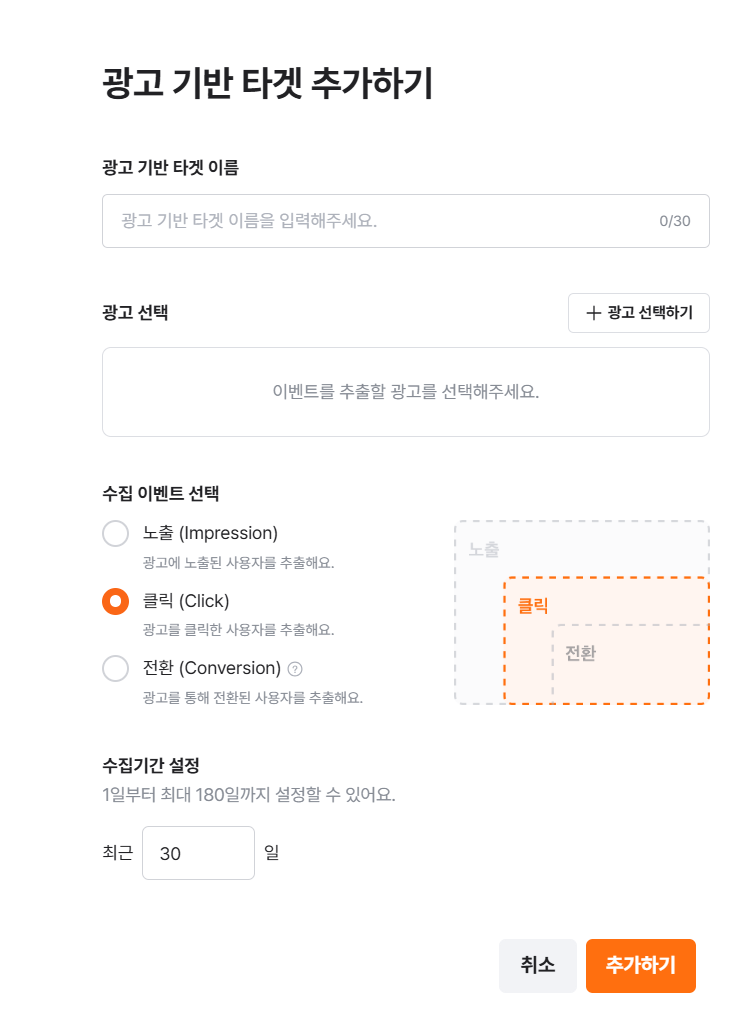
Task: Click the 1일부터 최대 180일까지 hint text
Action: pyautogui.click(x=248, y=795)
